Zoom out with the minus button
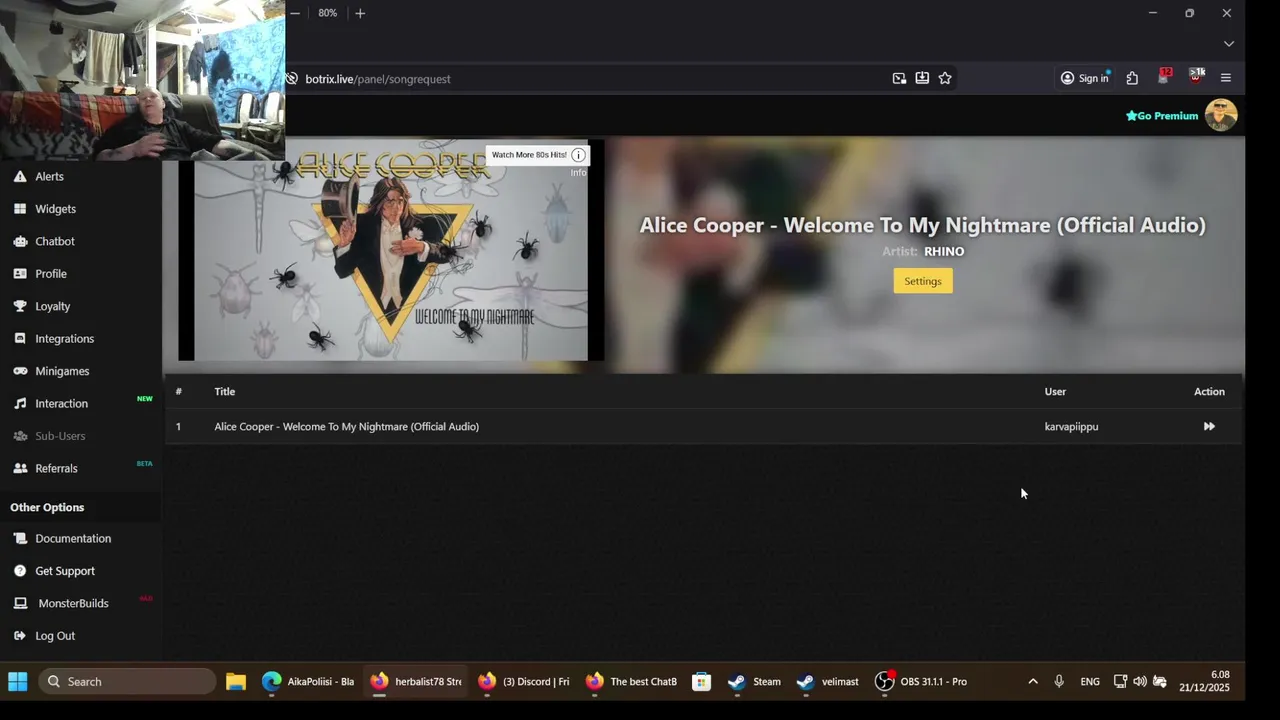Viewport: 1280px width, 720px height. (295, 13)
